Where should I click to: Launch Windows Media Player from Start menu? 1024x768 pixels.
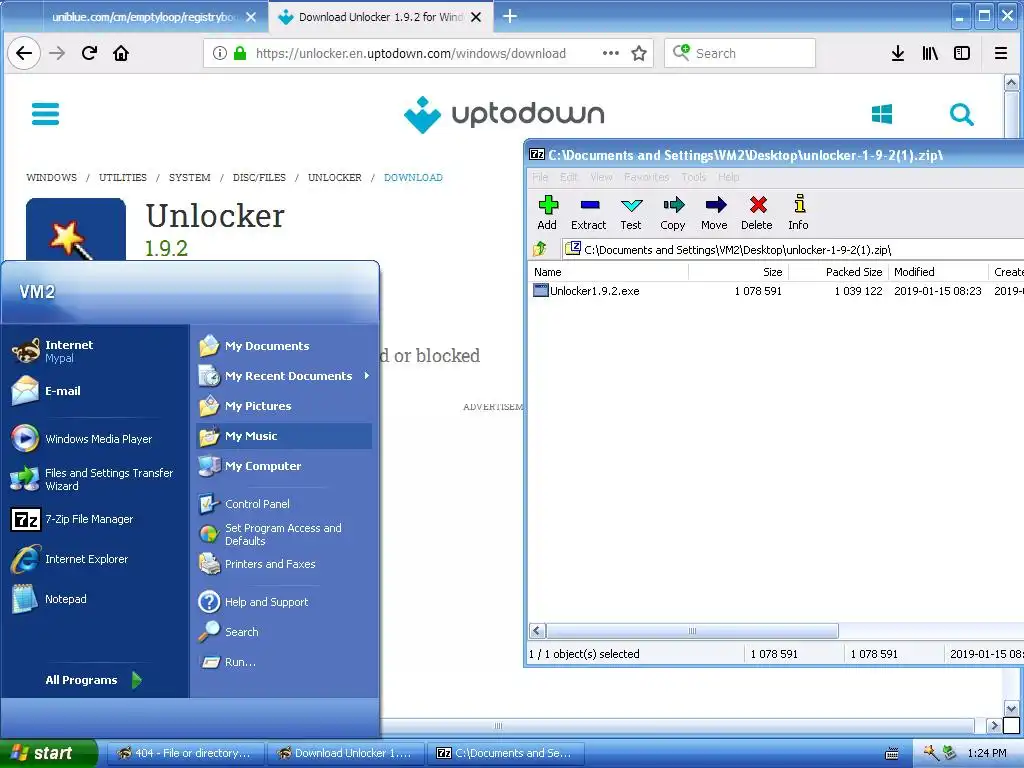95,438
